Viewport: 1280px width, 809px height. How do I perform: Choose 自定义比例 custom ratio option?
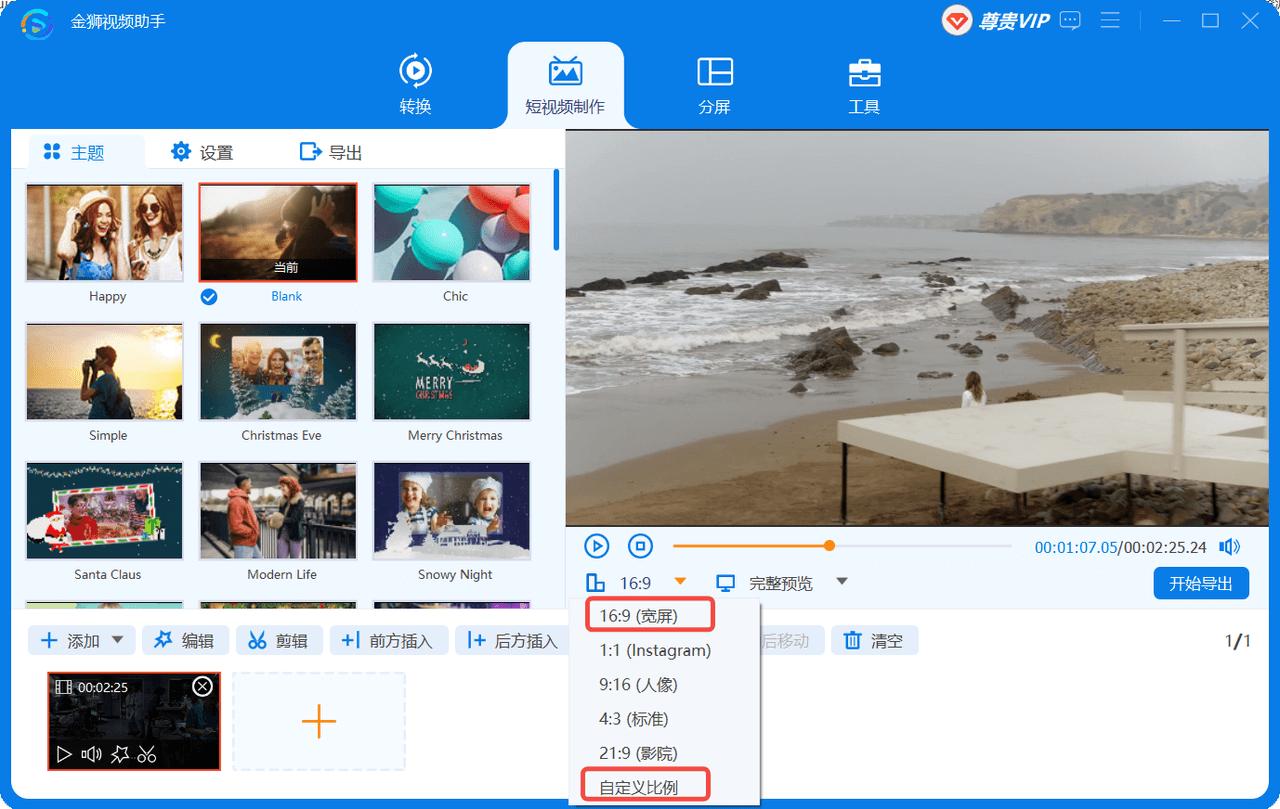pyautogui.click(x=643, y=785)
